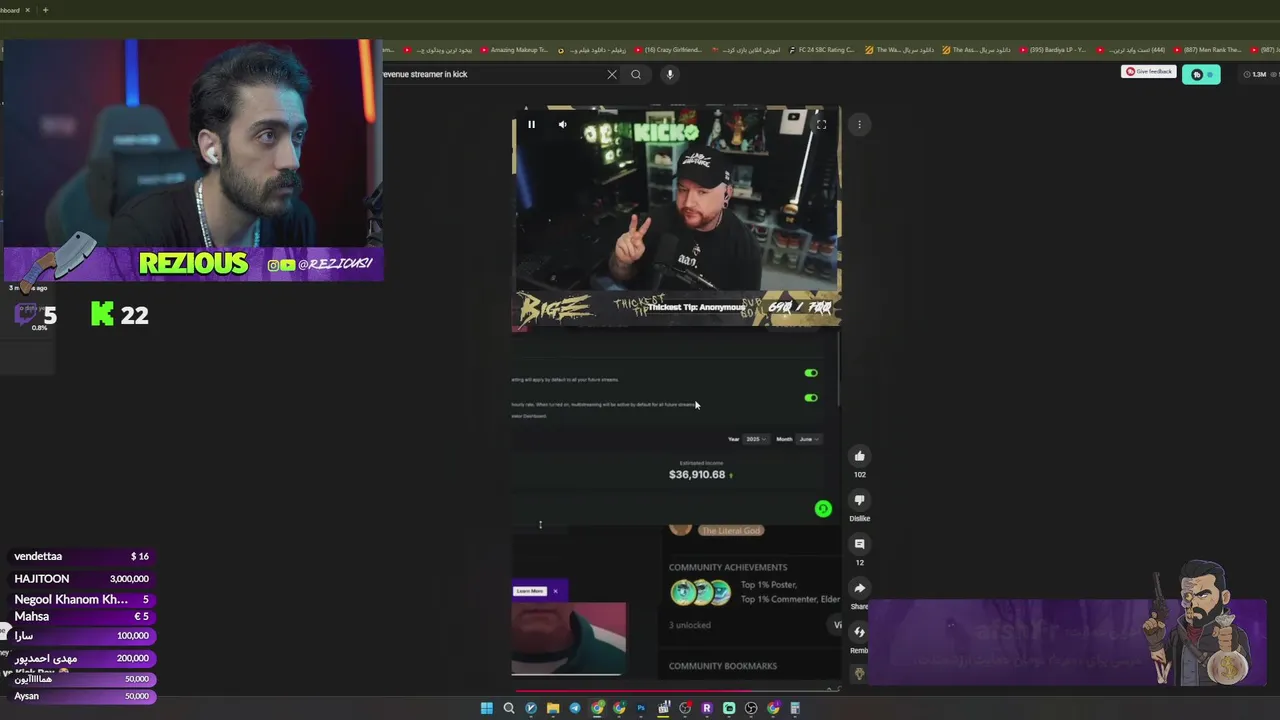1280x720 pixels.
Task: Toggle the lower green multistreaming switch
Action: pos(811,398)
